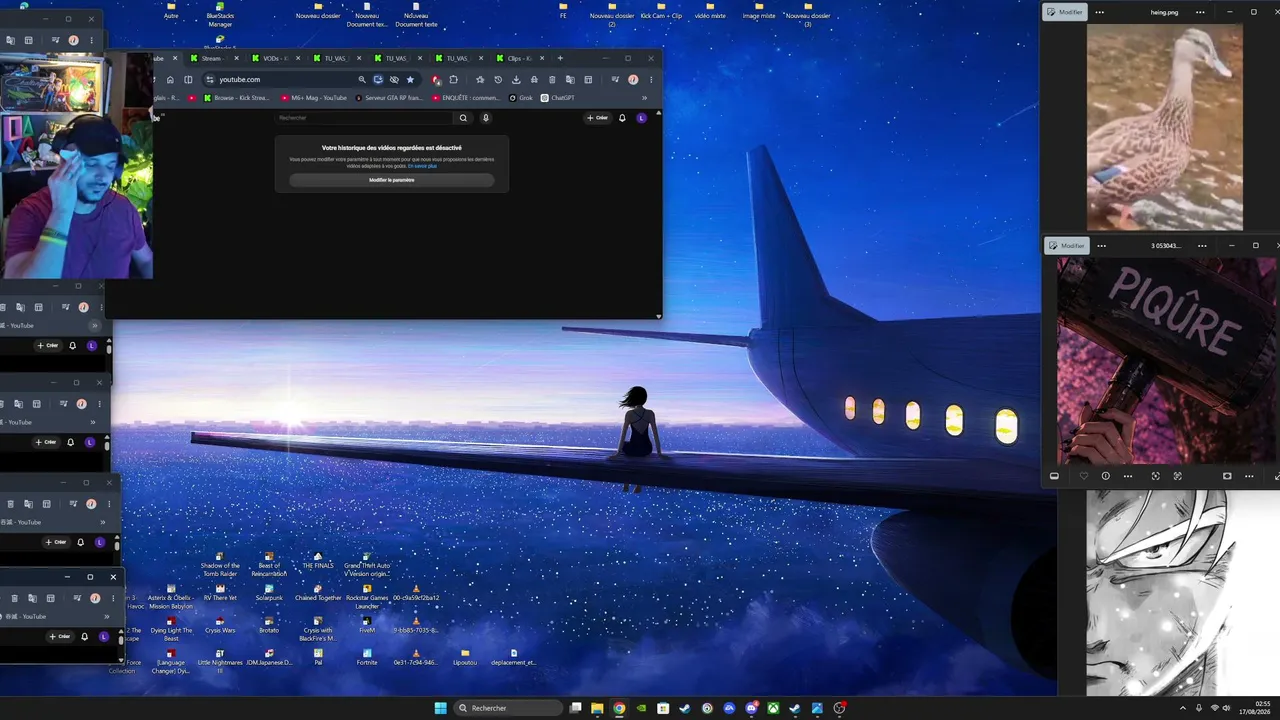Open browser downloads arrow icon
Screen dimensions: 1280x720
(x=516, y=80)
